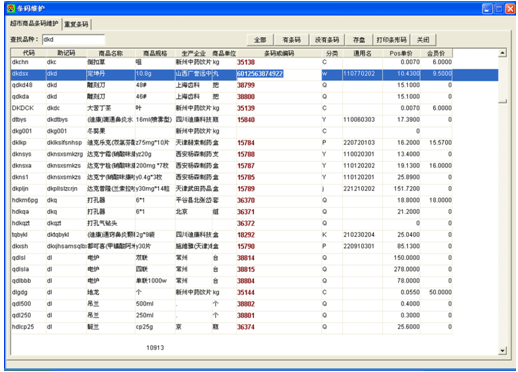This screenshot has height=372, width=518.
Task: Click generic name 220720103 cell
Action: tap(359, 143)
